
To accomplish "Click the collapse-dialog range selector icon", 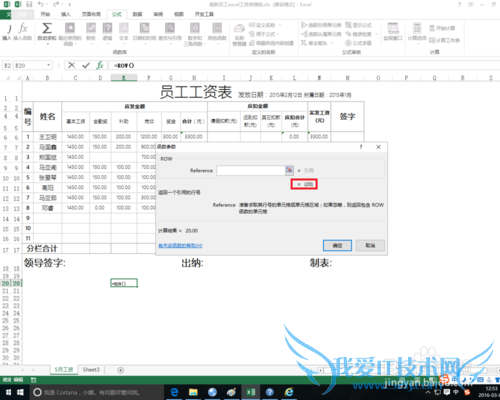I will tap(289, 170).
